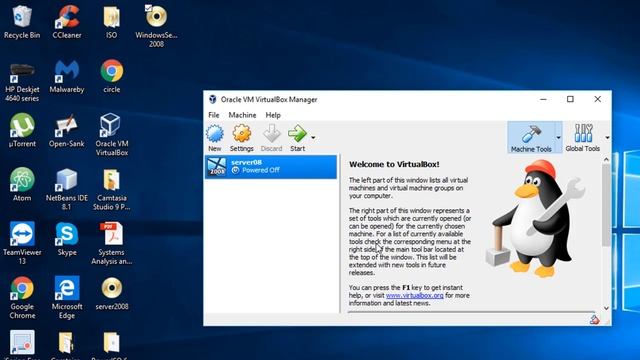The width and height of the screenshot is (640, 360).
Task: Open the Open-Sankoré desktop shortcut
Action: [x=67, y=131]
